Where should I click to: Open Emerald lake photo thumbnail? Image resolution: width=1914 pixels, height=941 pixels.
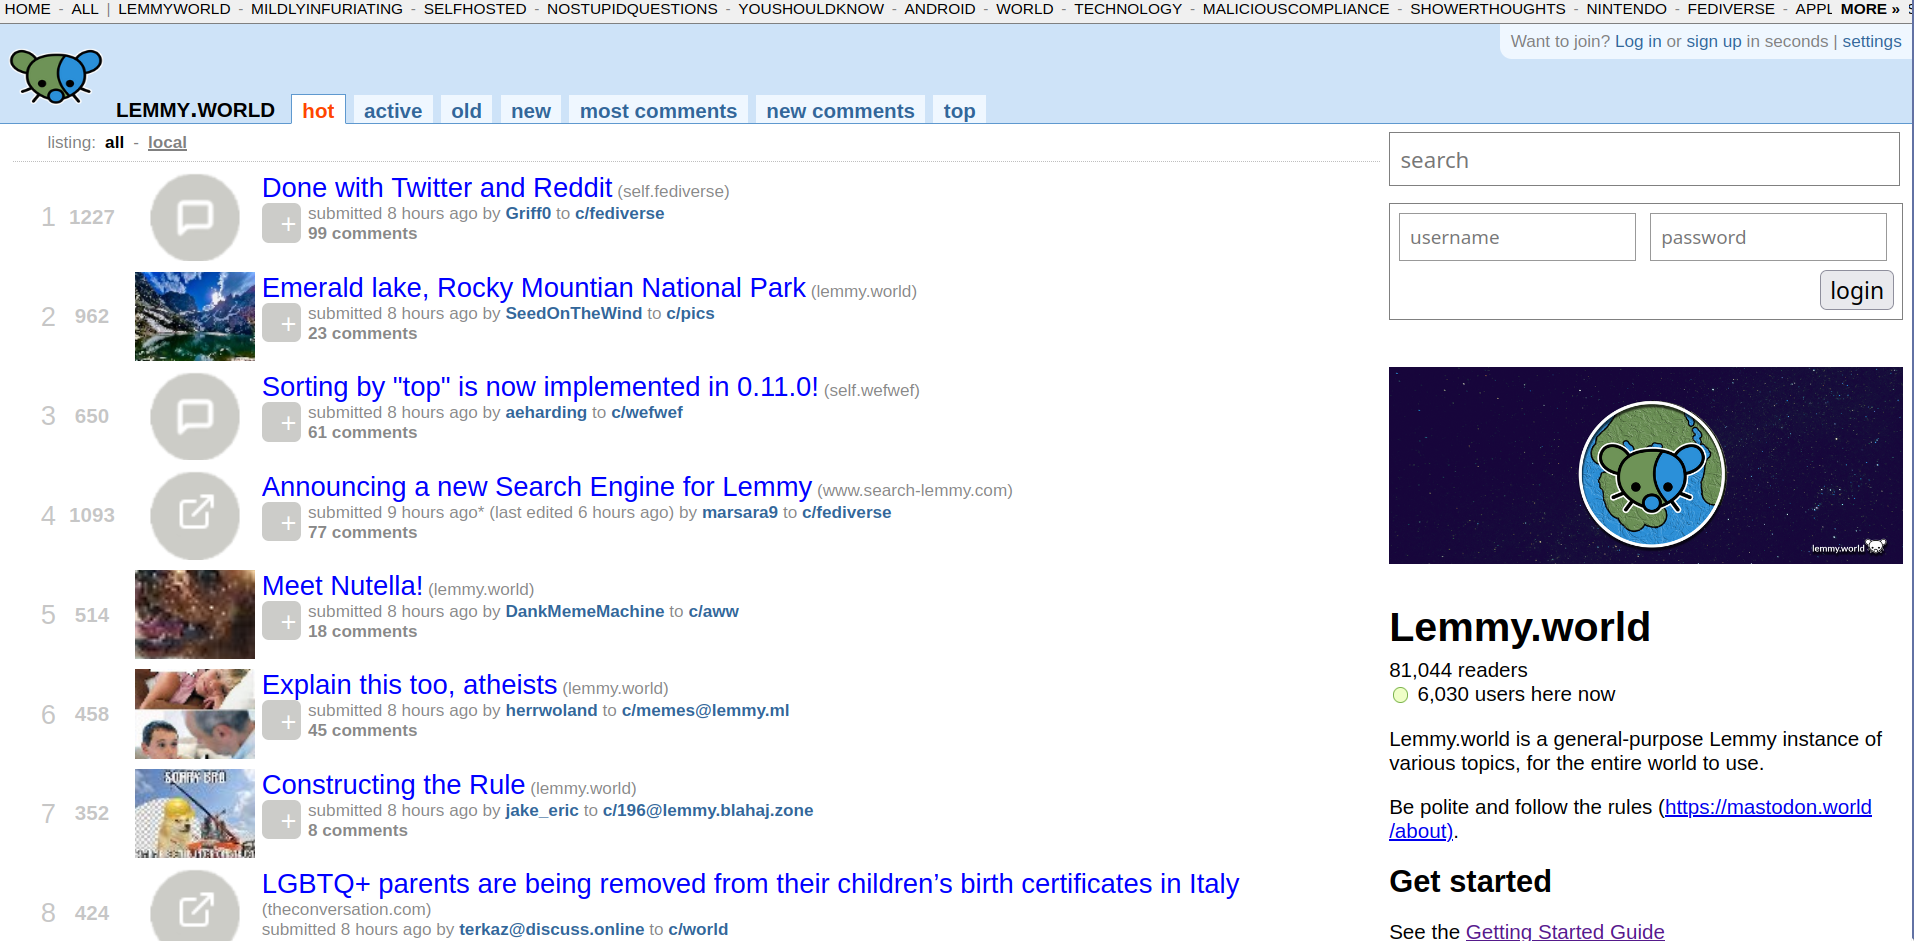coord(195,316)
